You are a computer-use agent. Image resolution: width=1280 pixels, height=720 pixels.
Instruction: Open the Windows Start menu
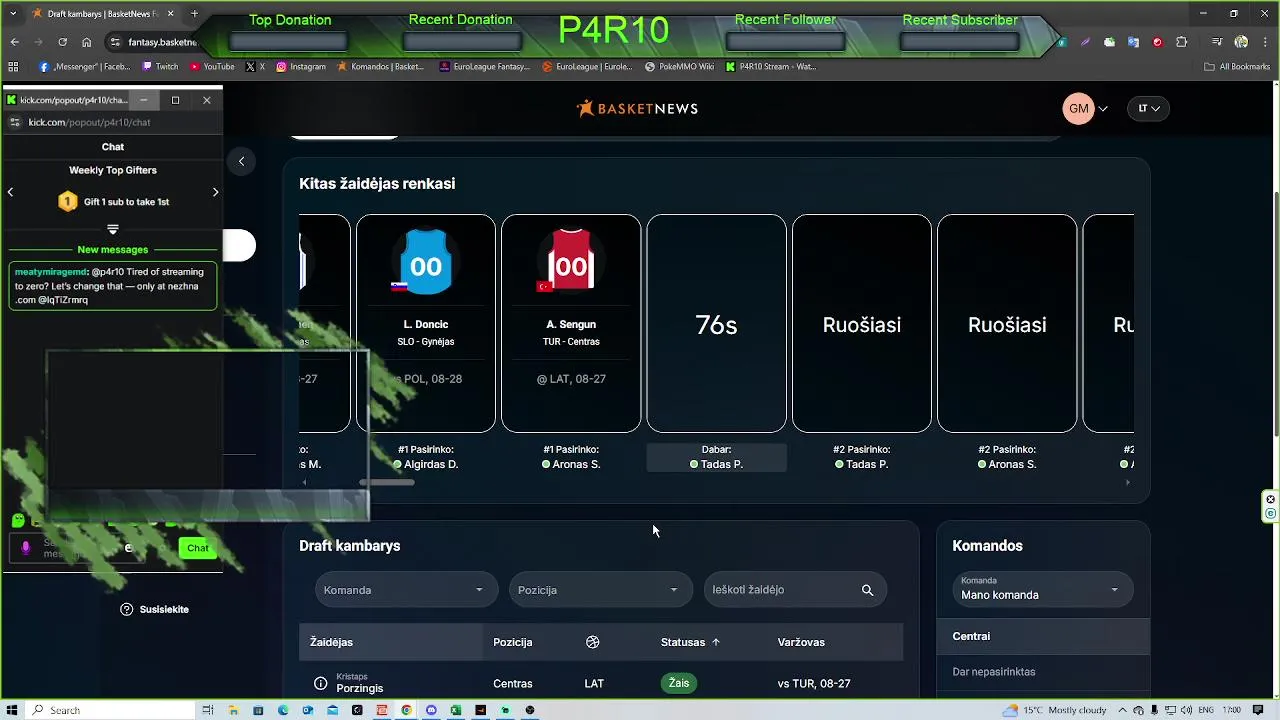click(12, 710)
